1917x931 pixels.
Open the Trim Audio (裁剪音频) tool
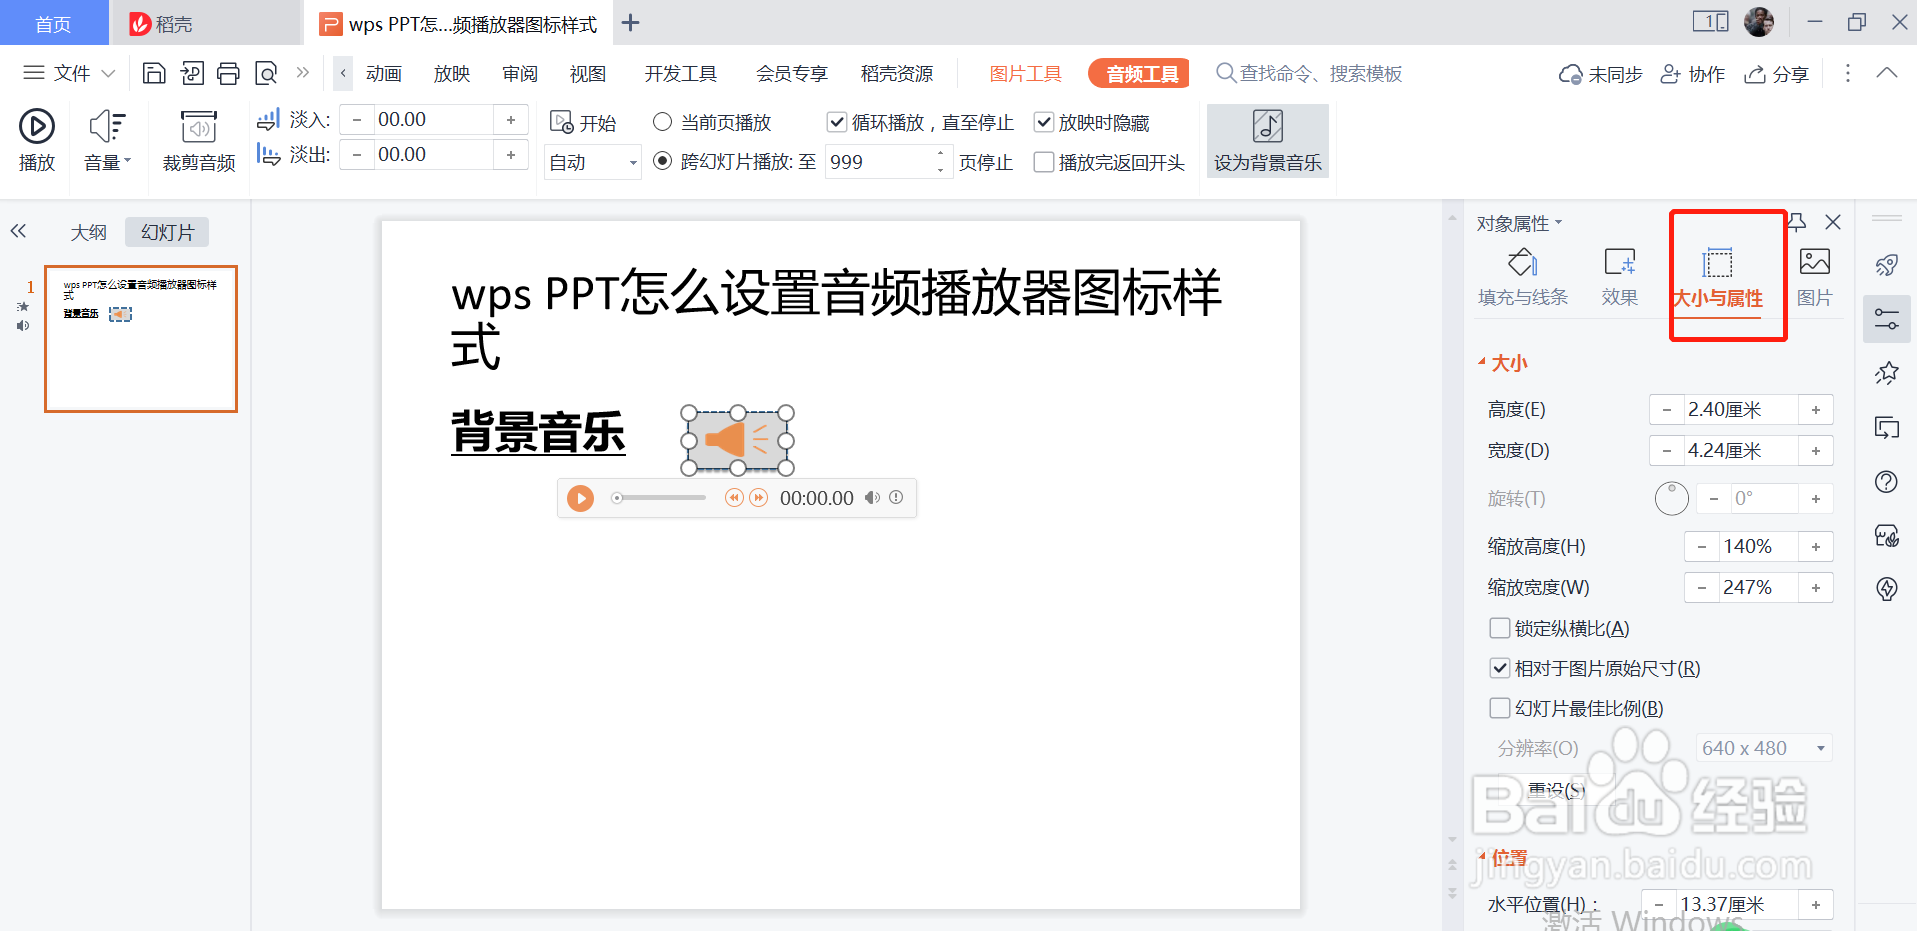199,141
